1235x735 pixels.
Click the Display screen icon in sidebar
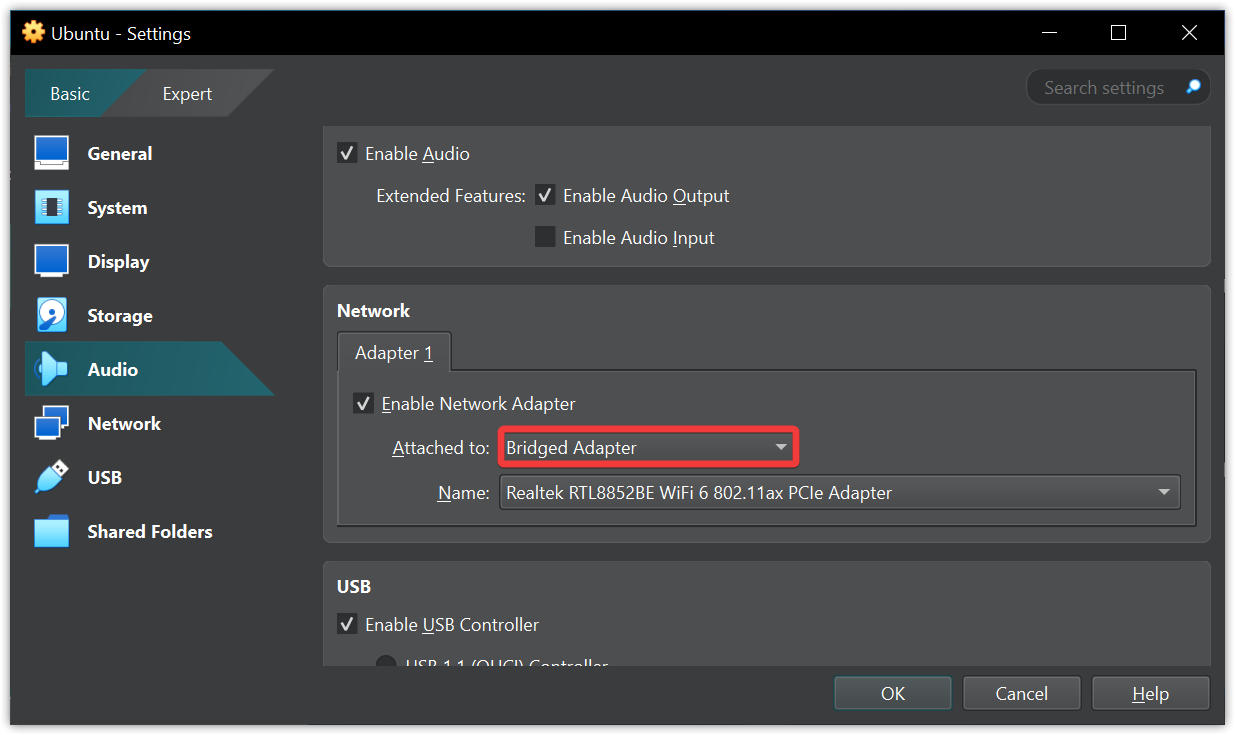(51, 262)
